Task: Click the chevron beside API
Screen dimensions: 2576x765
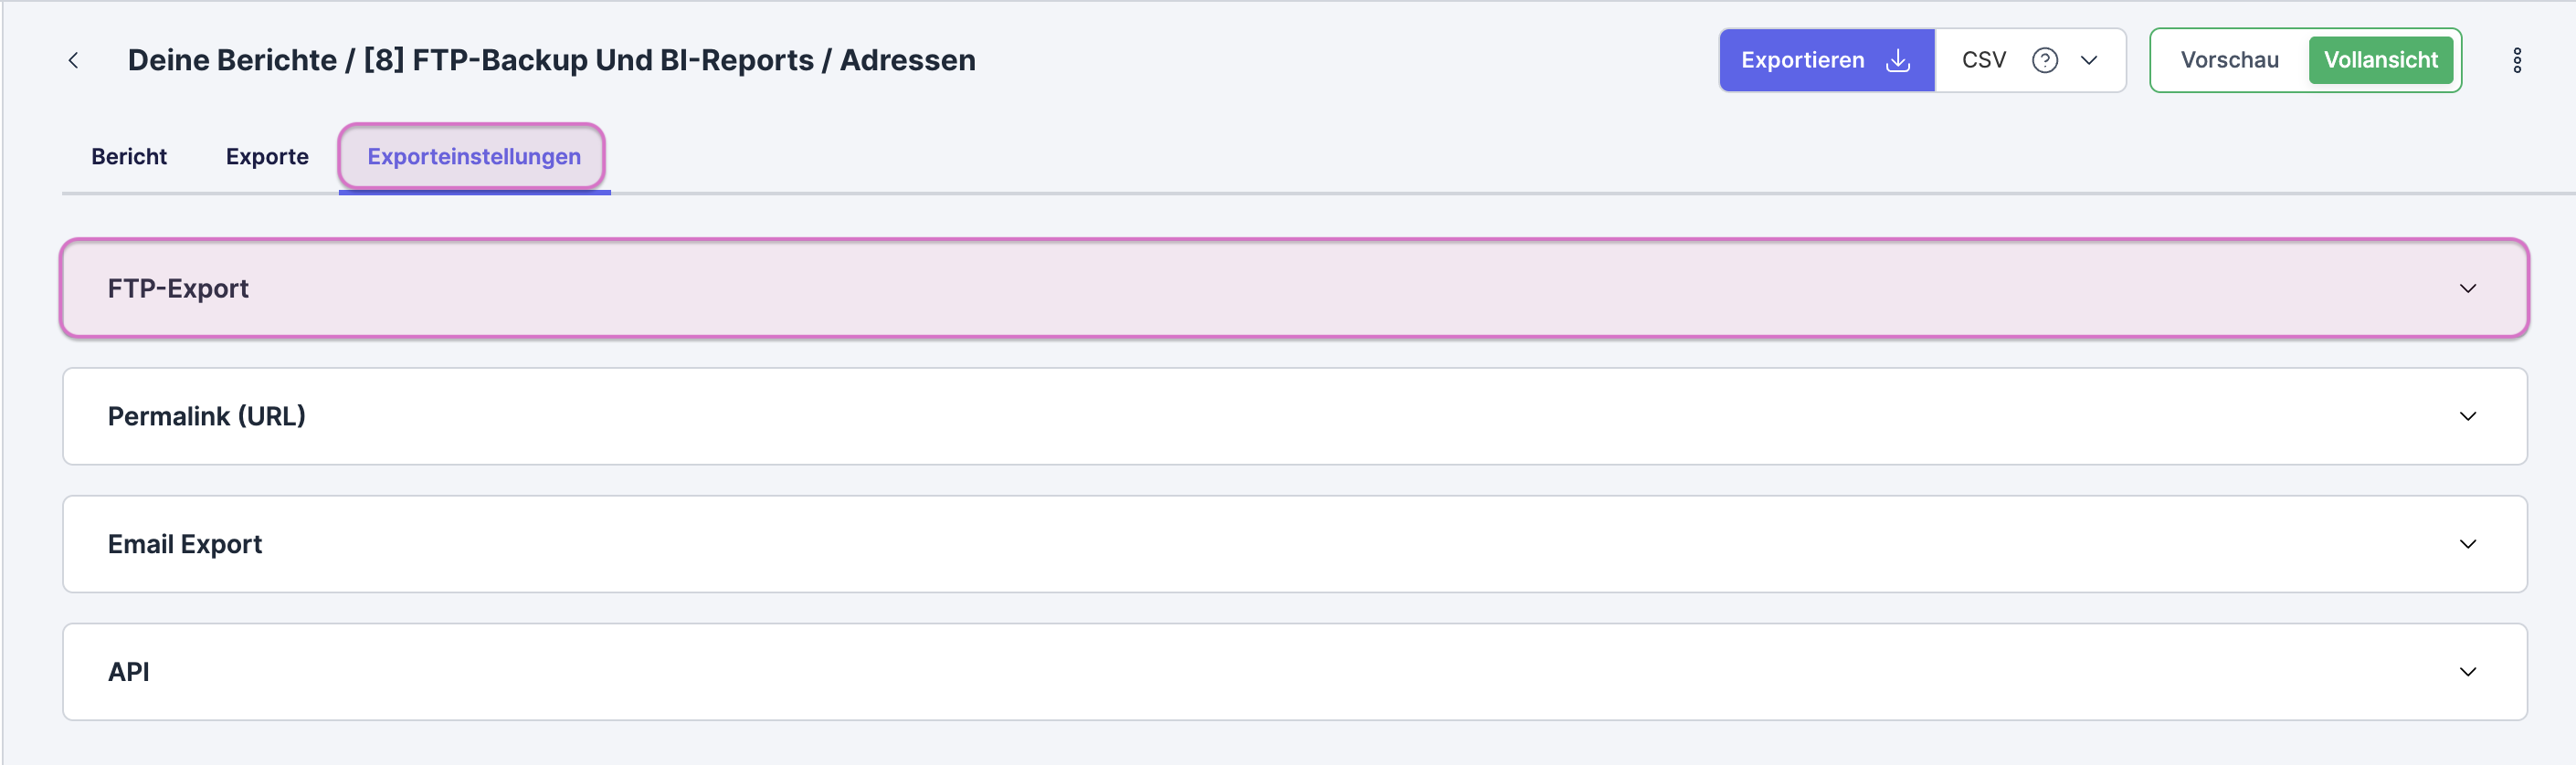Action: point(2469,671)
